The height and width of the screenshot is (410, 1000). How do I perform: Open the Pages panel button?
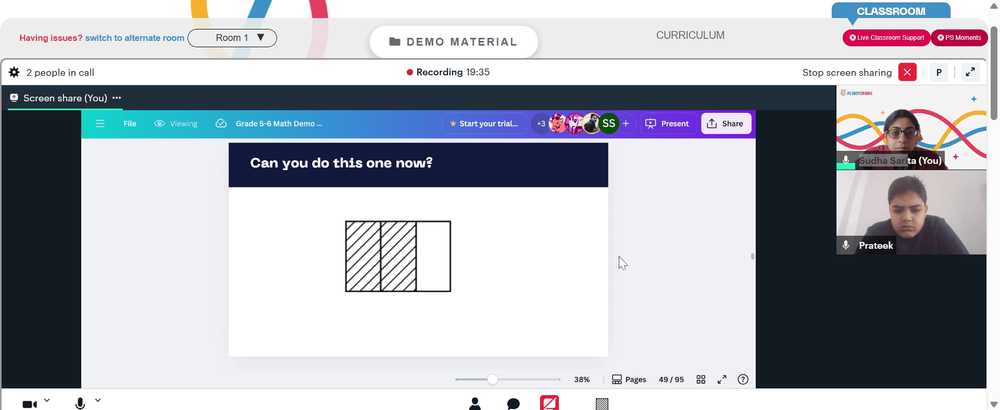click(x=629, y=379)
